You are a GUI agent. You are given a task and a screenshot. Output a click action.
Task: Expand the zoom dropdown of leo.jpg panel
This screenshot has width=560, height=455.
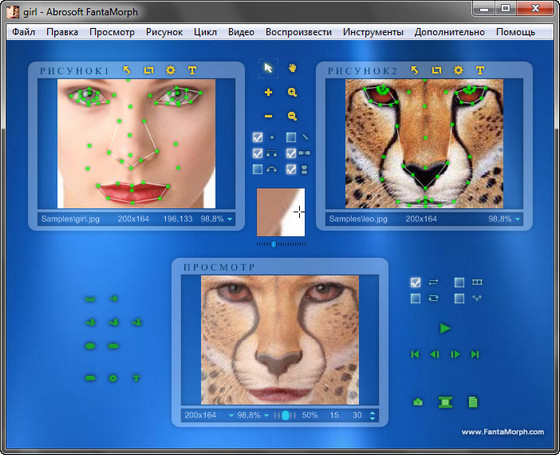pos(518,219)
